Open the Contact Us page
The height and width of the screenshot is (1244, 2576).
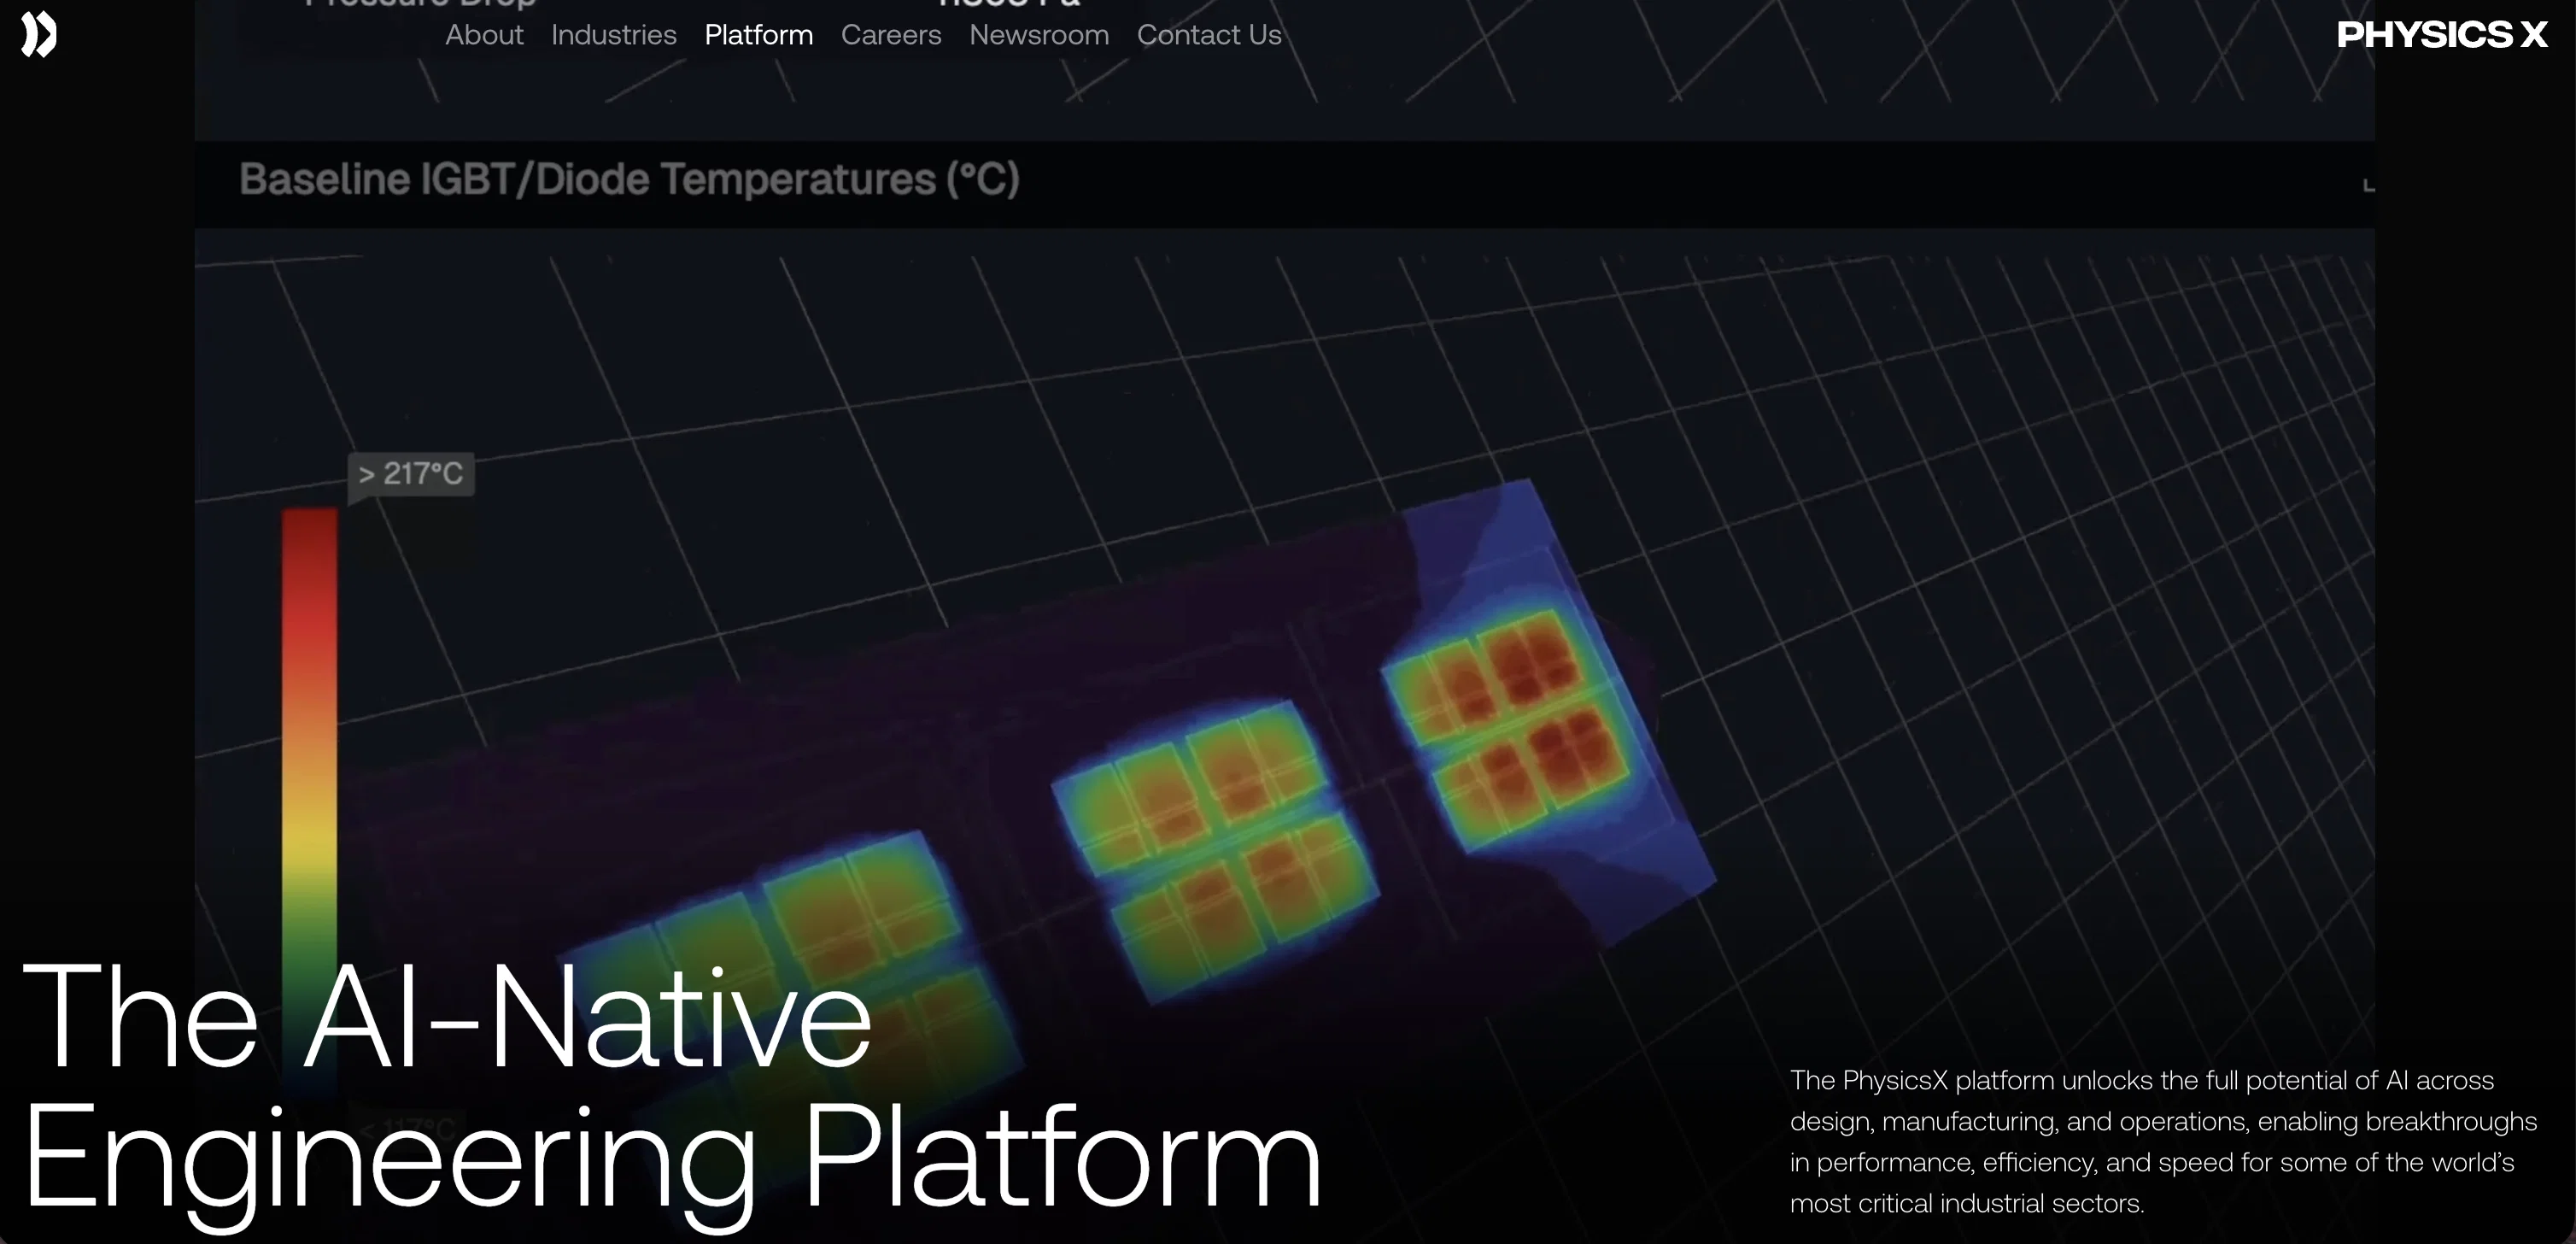1209,35
